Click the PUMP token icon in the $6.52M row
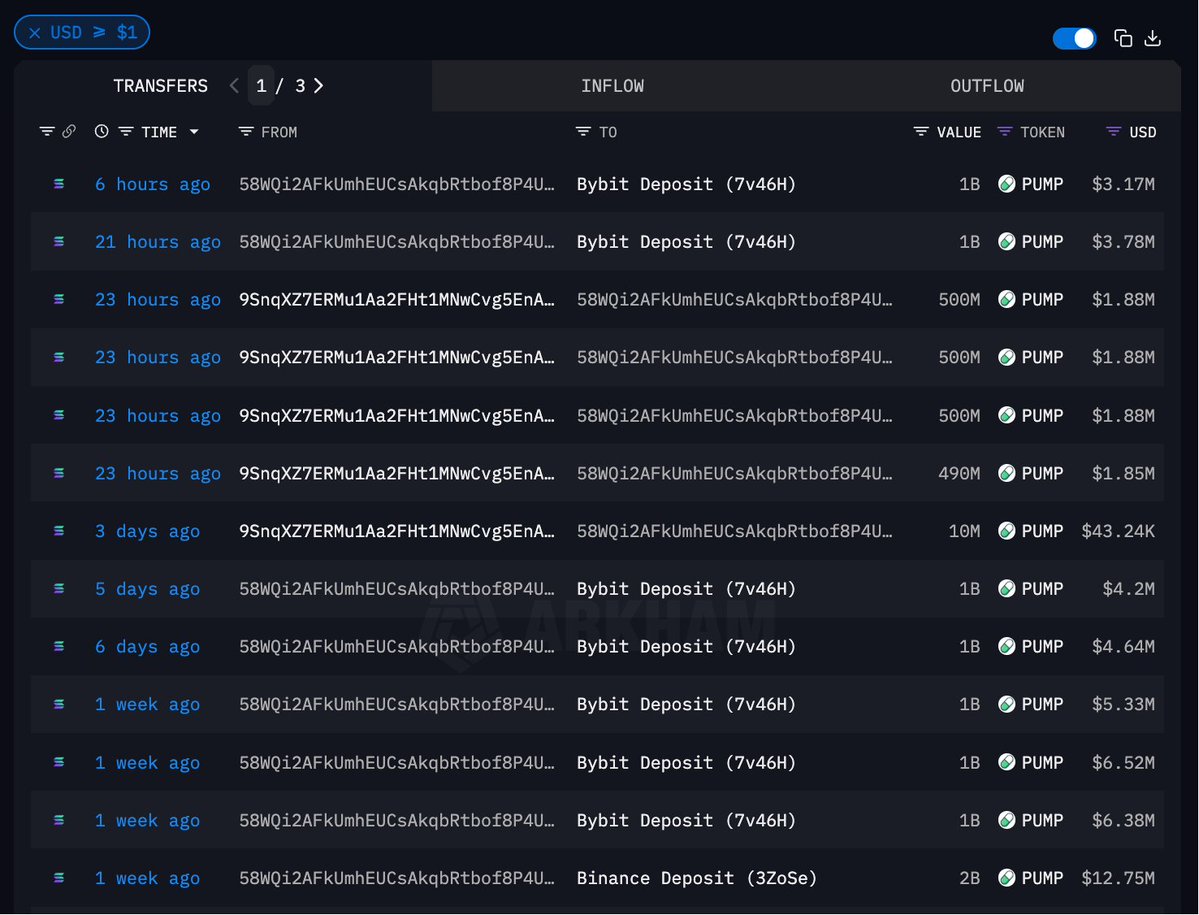 (1006, 762)
